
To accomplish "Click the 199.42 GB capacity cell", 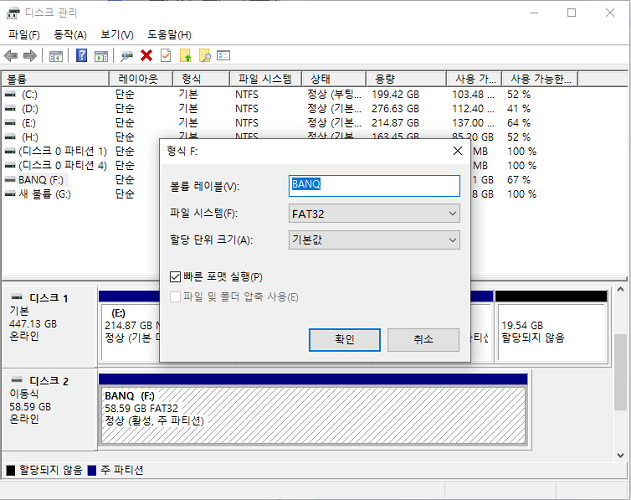I will click(x=395, y=95).
